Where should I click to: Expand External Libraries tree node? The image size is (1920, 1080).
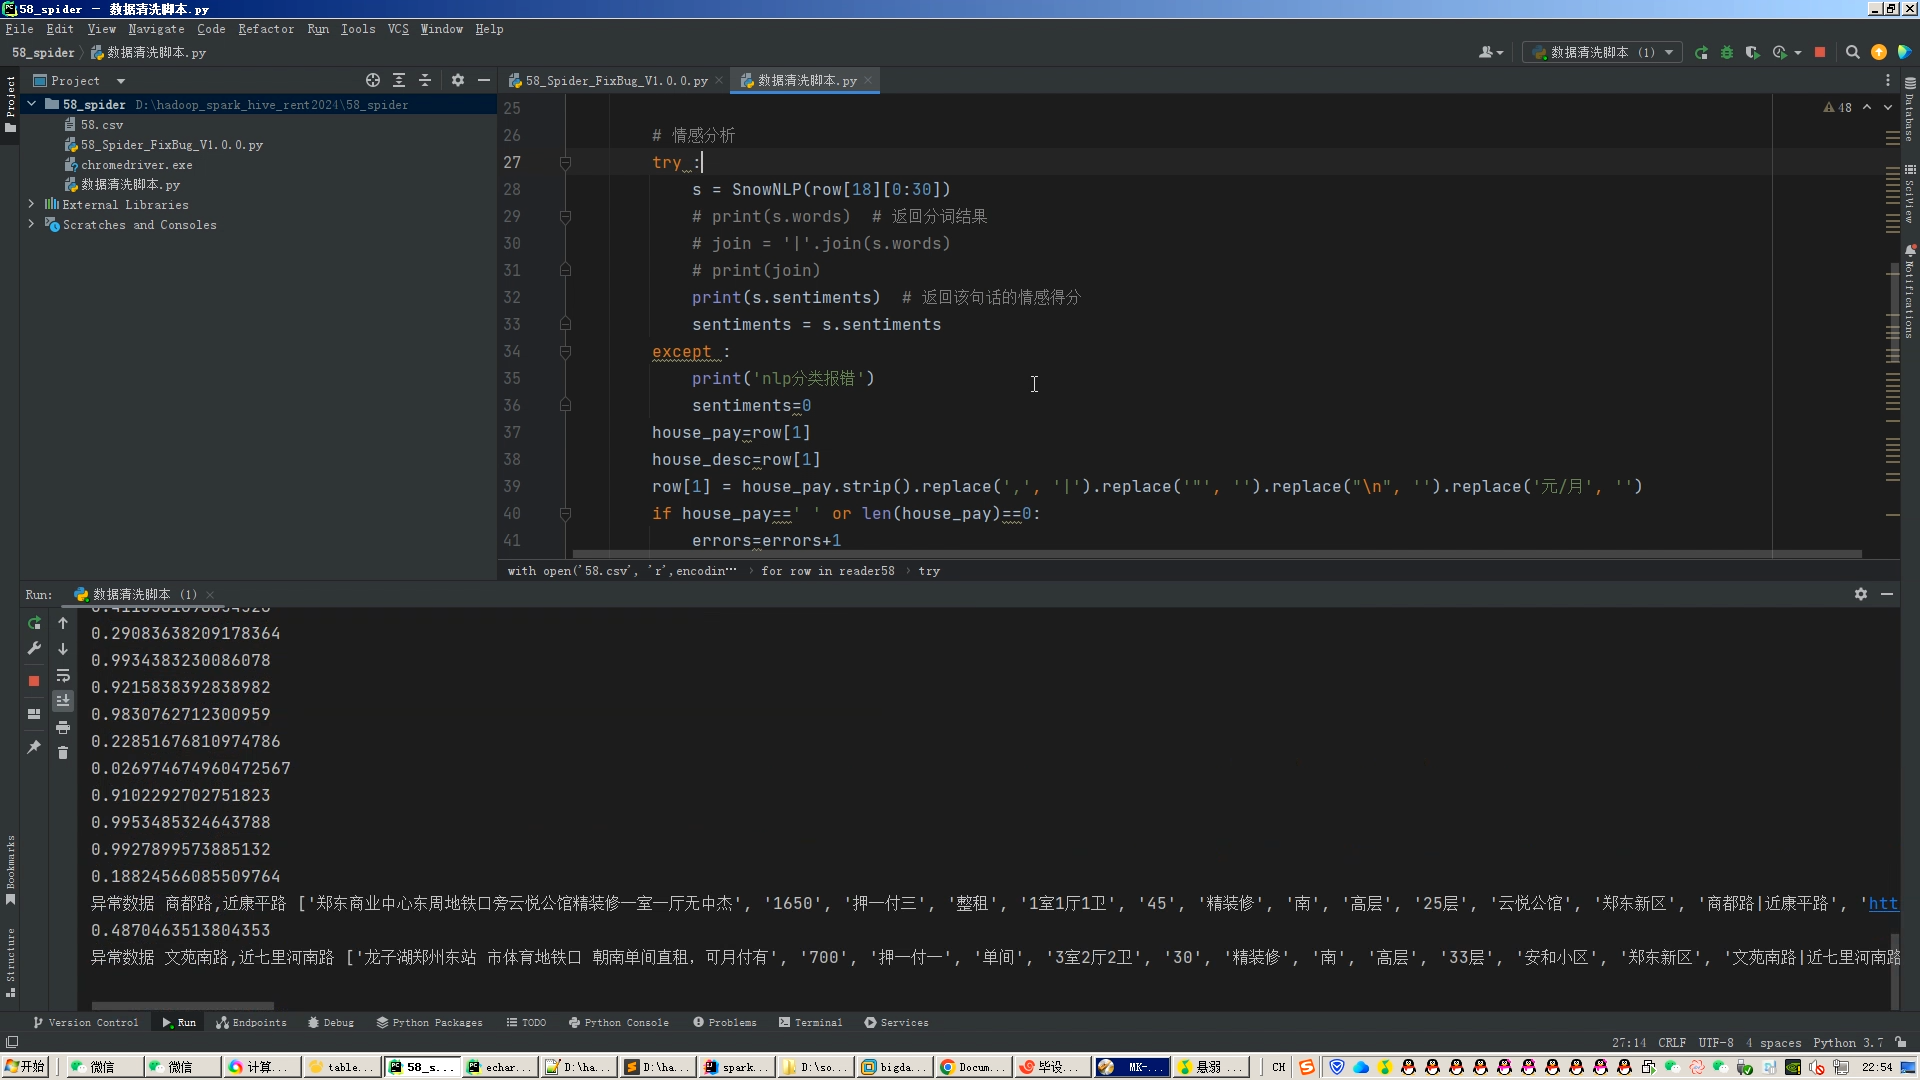(31, 204)
